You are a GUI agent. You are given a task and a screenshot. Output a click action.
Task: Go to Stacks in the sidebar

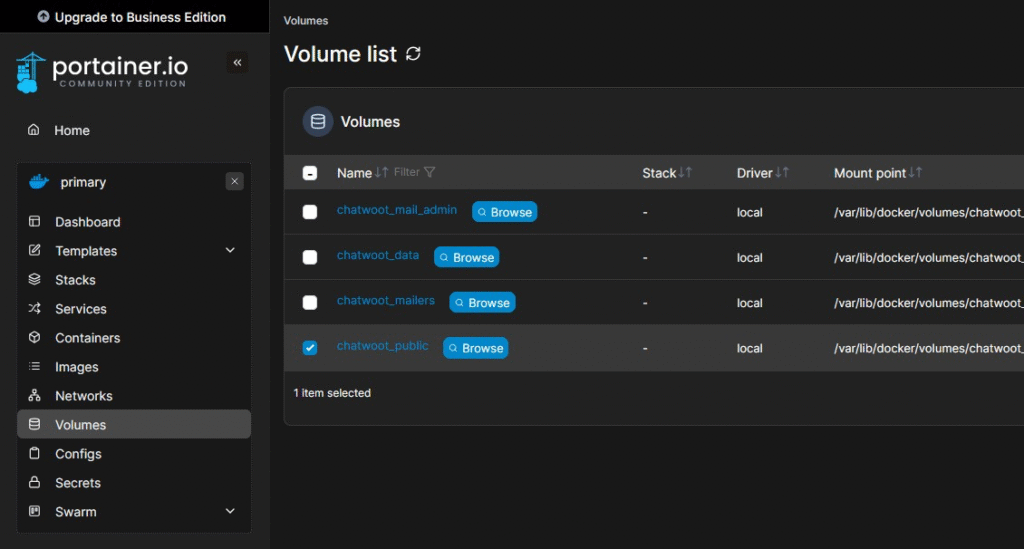pyautogui.click(x=75, y=280)
